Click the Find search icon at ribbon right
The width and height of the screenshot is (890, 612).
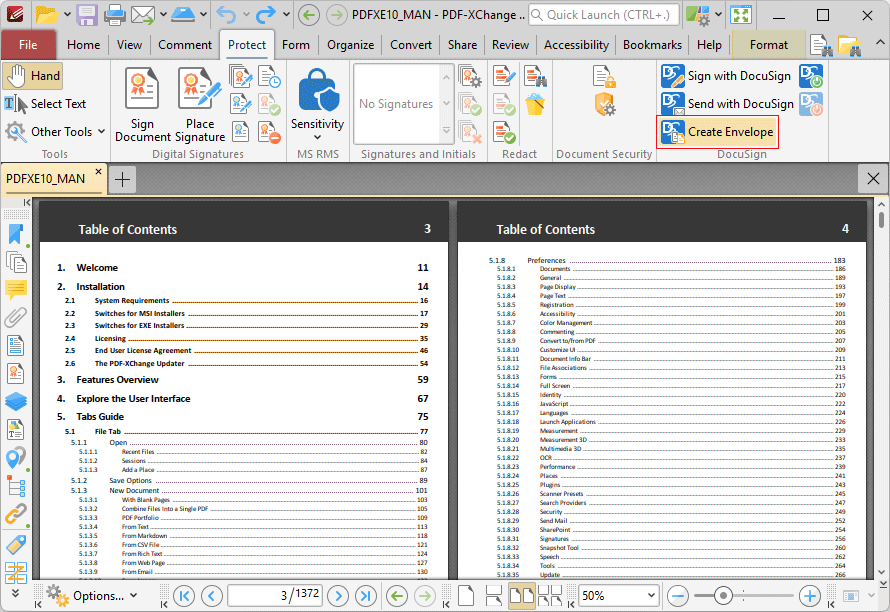coord(821,45)
